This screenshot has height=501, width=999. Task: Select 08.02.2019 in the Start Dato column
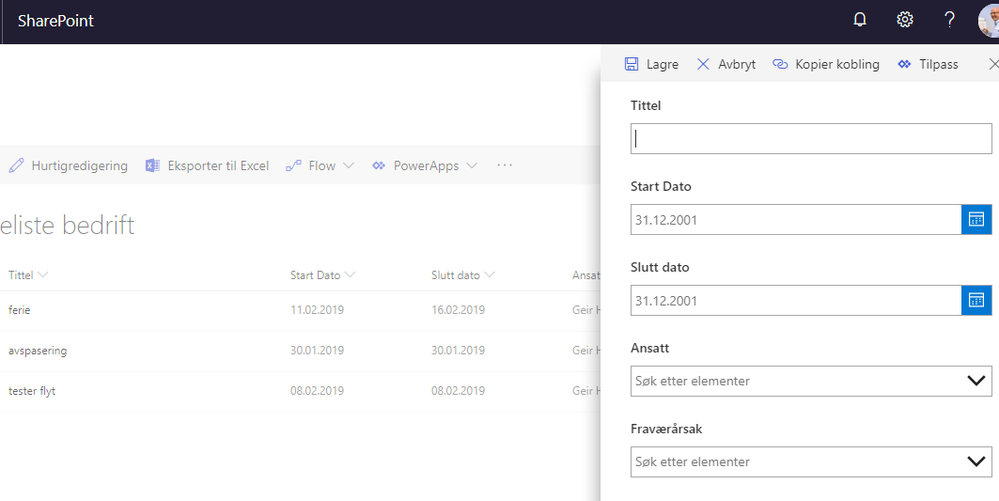point(317,391)
